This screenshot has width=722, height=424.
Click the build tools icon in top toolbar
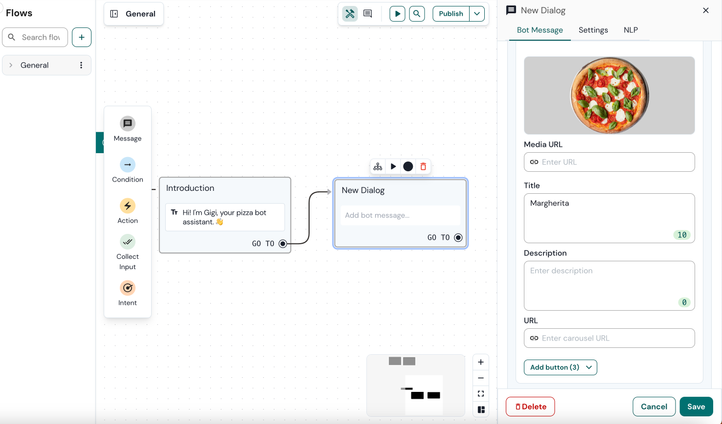click(x=350, y=14)
